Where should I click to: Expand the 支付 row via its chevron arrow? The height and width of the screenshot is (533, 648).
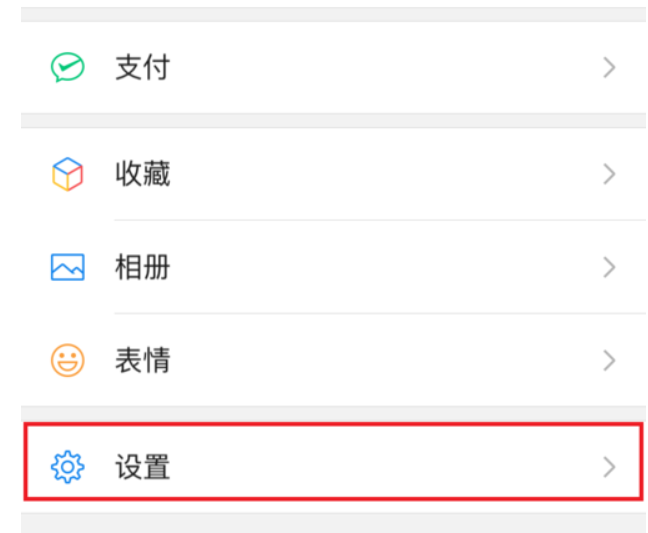[x=609, y=67]
